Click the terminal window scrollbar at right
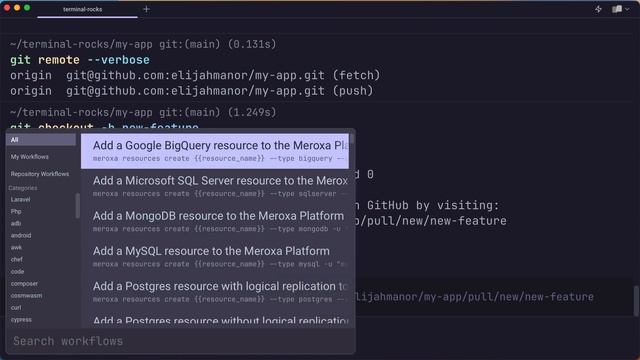The width and height of the screenshot is (640, 360). click(636, 300)
